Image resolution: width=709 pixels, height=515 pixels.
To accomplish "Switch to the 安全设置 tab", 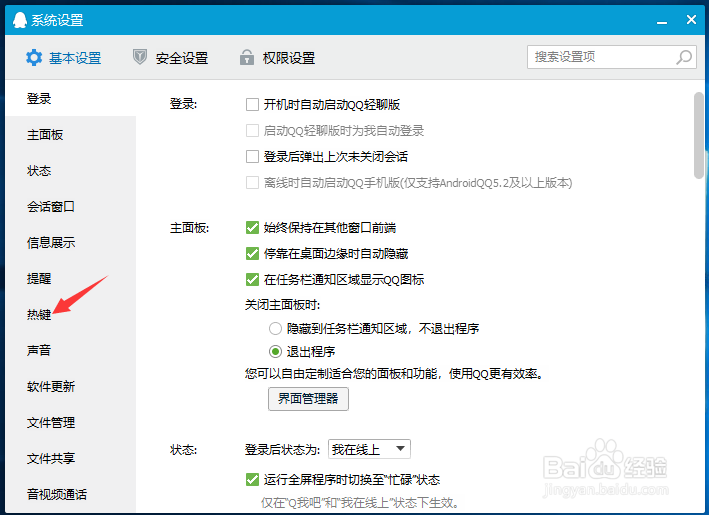I will point(170,58).
